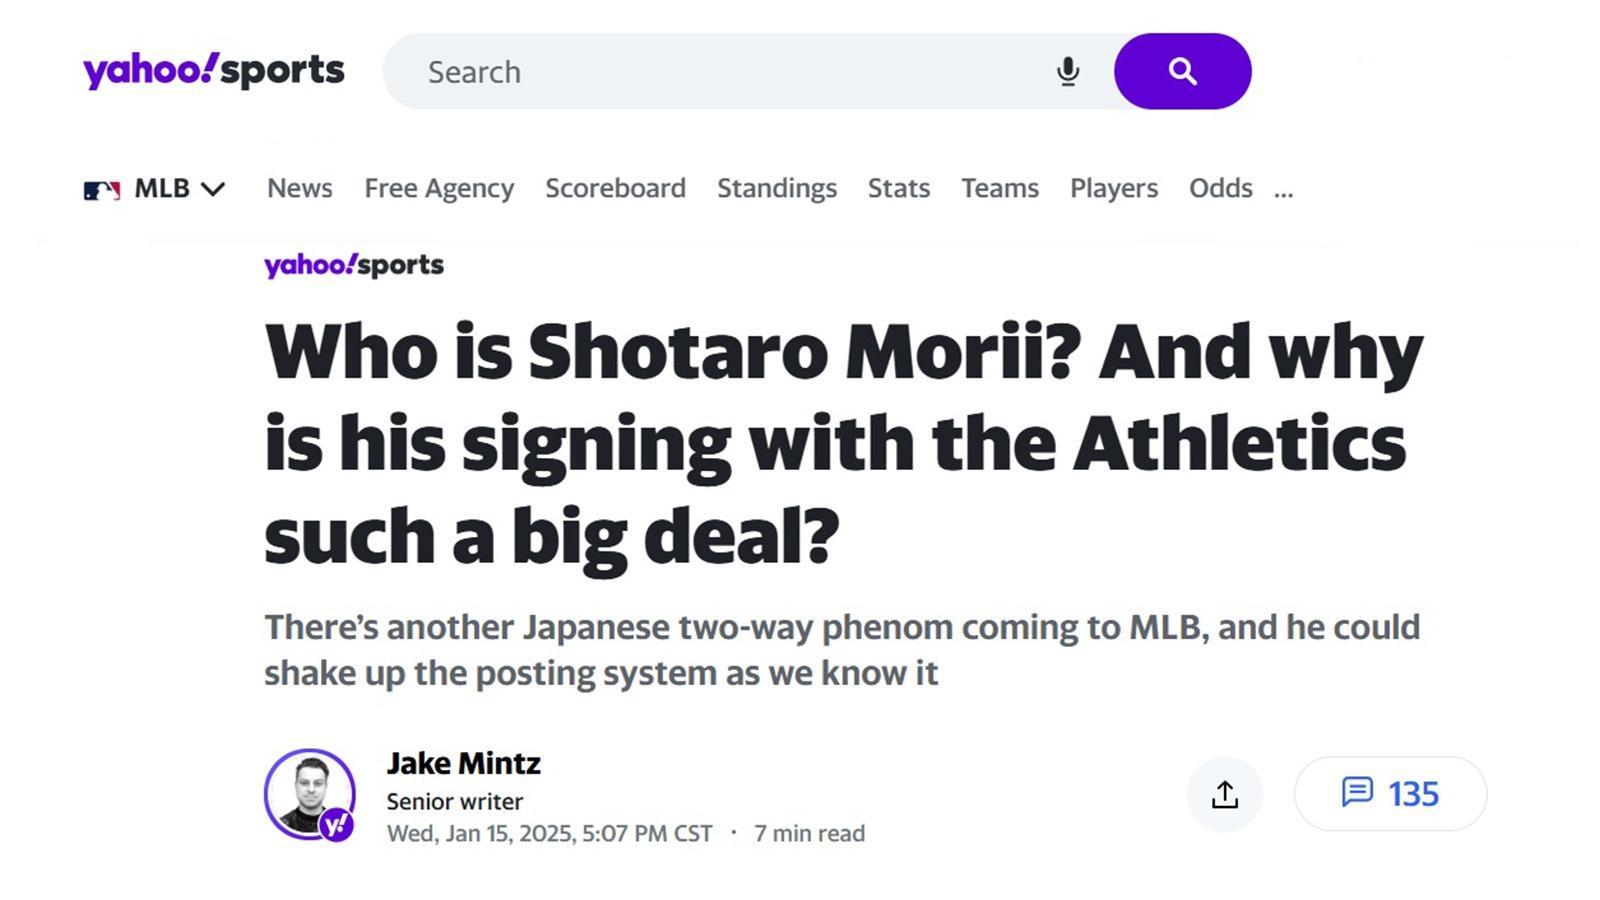Click the microphone voice search icon
The height and width of the screenshot is (900, 1600).
pos(1067,72)
